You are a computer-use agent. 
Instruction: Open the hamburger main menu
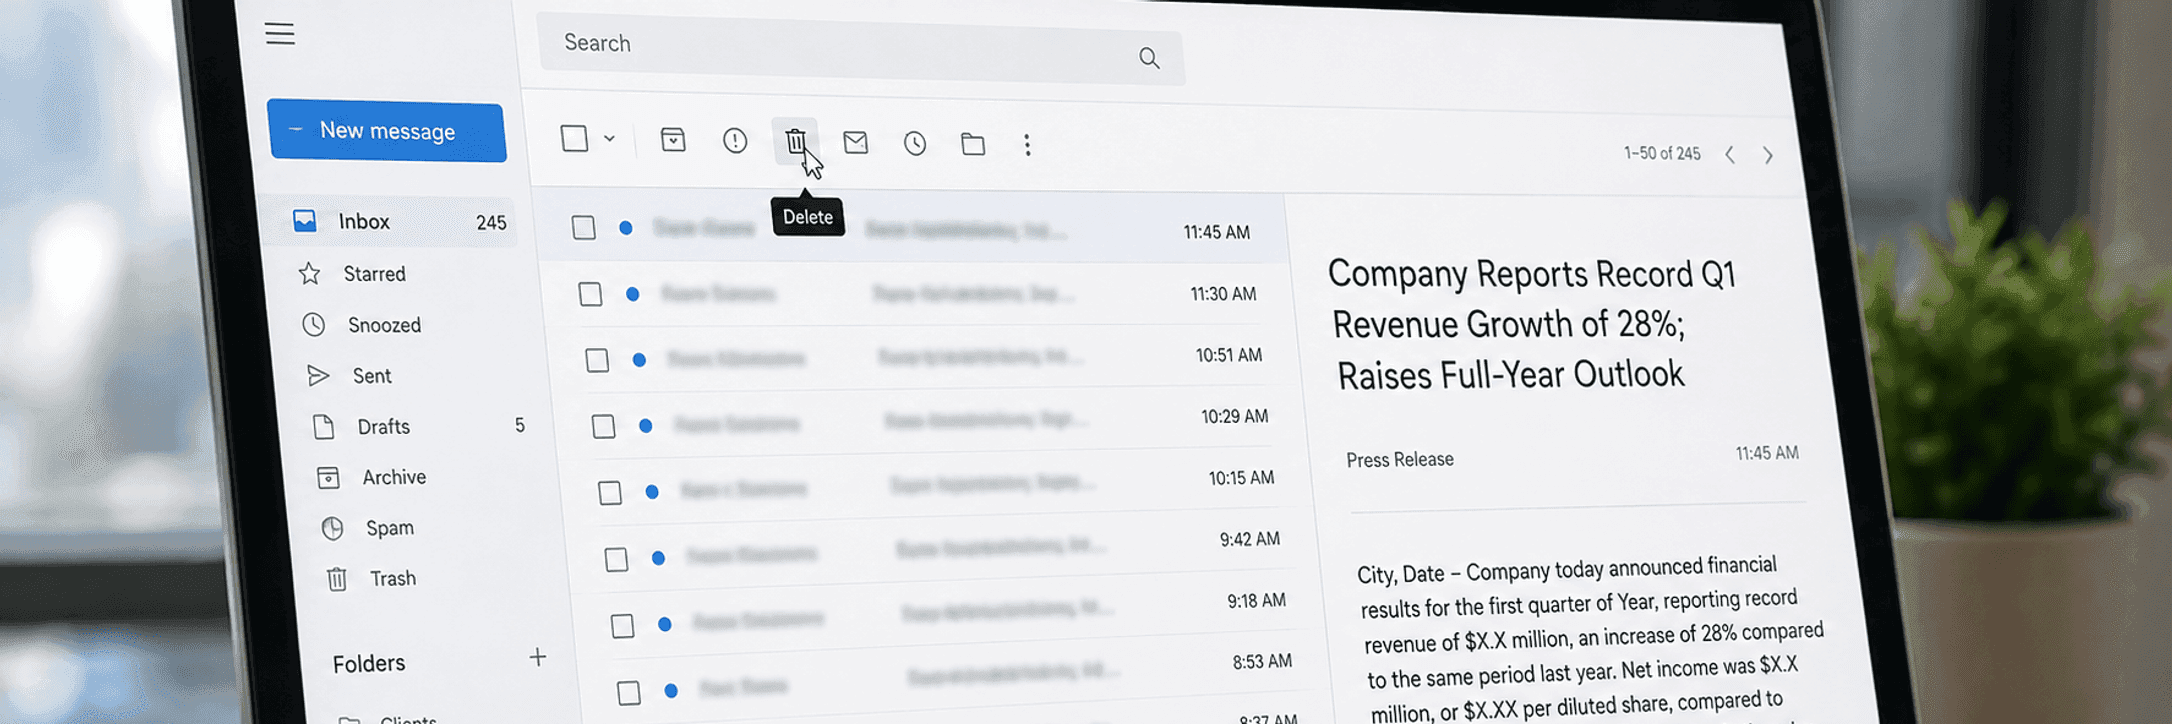tap(280, 34)
